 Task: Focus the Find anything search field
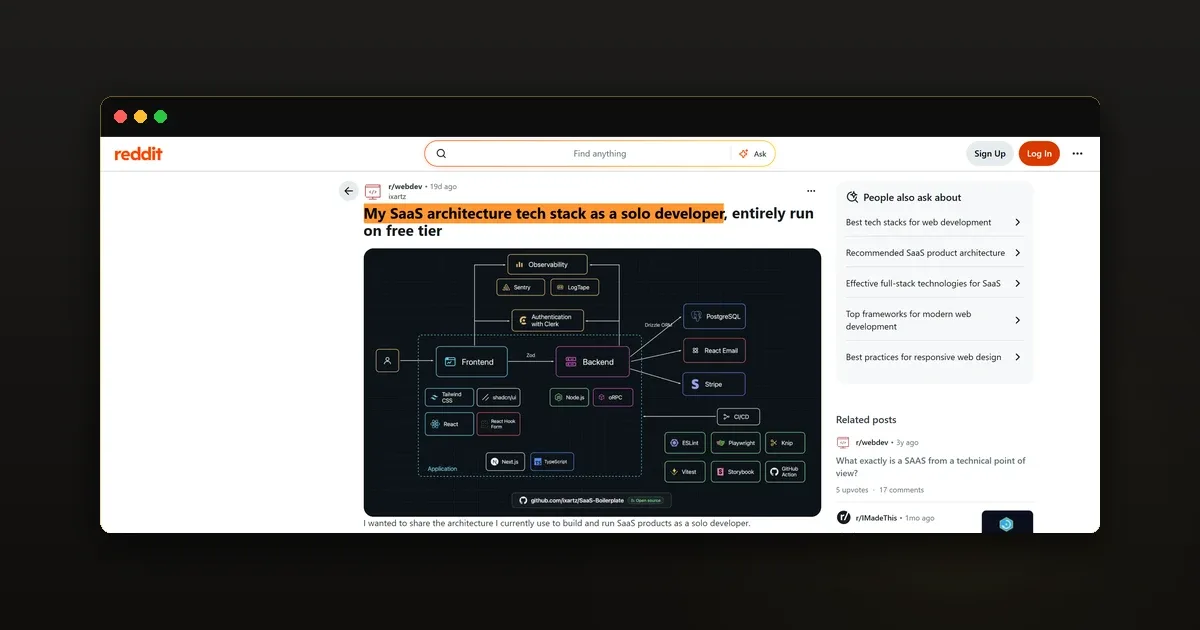pyautogui.click(x=599, y=153)
